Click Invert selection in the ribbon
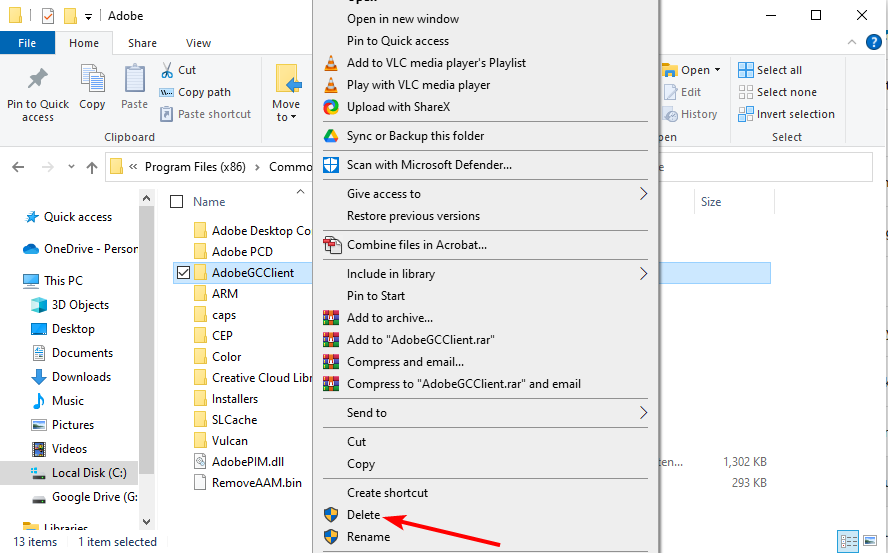 tap(786, 114)
